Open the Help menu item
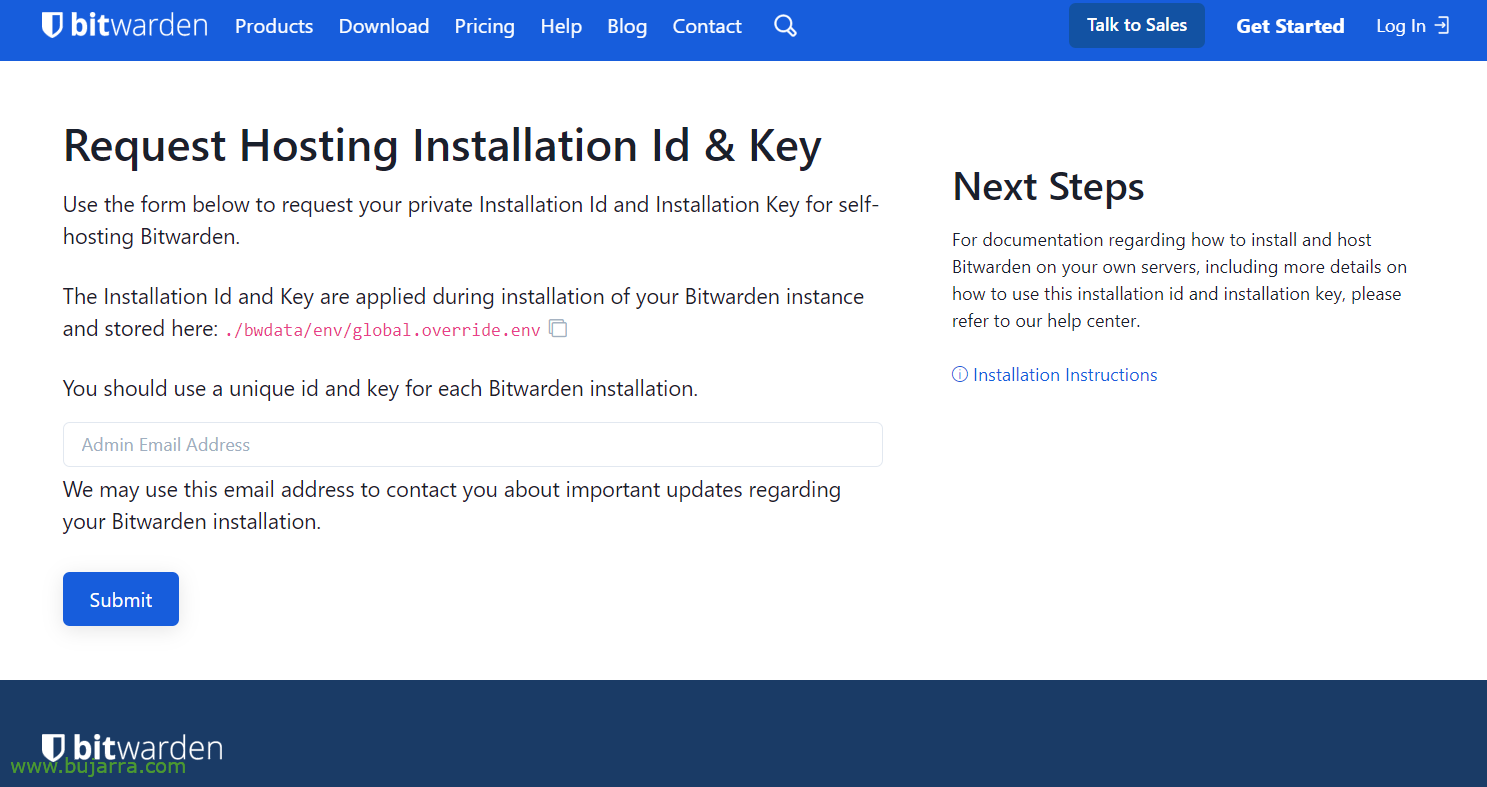Viewport: 1487px width, 787px height. [561, 26]
